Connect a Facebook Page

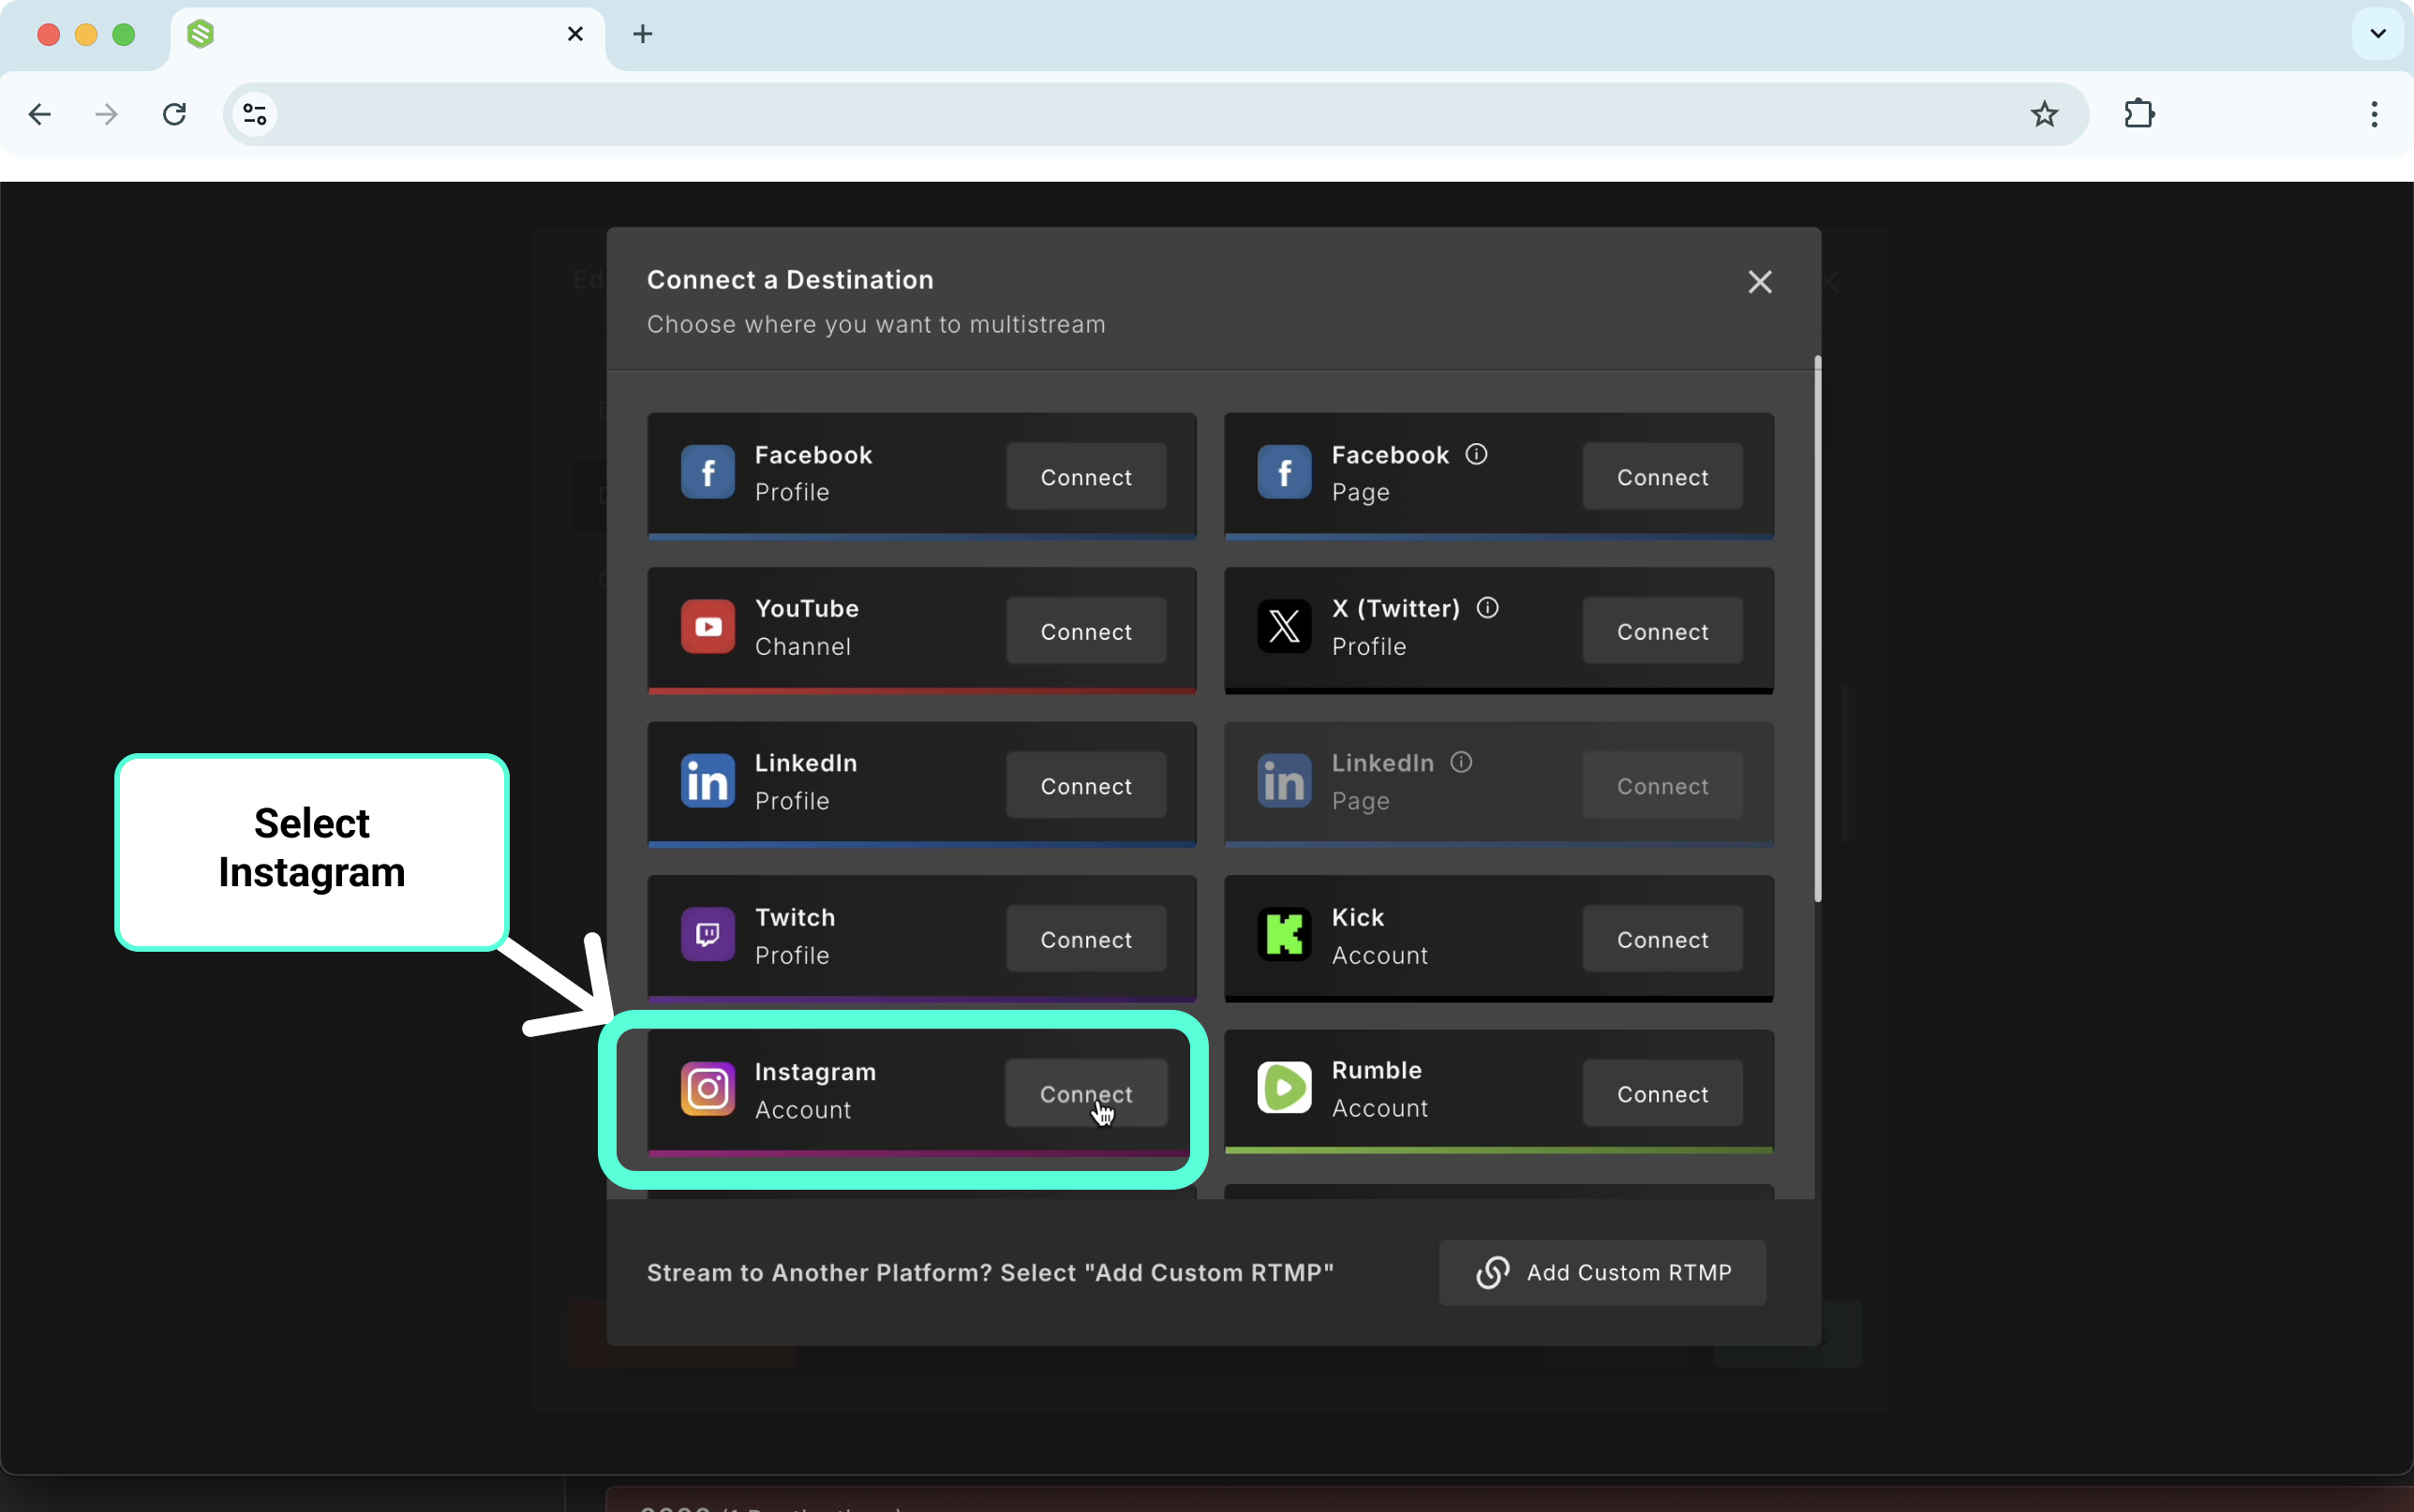point(1662,477)
